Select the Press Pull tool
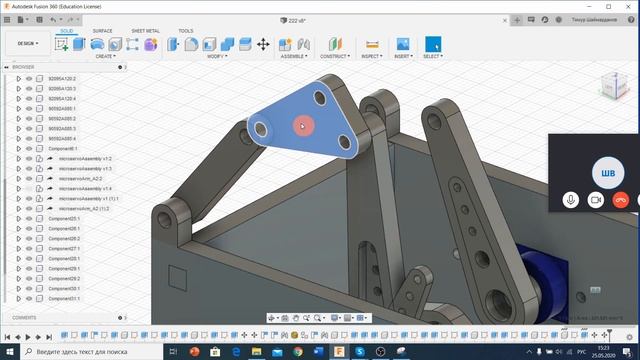The image size is (640, 360). [173, 44]
